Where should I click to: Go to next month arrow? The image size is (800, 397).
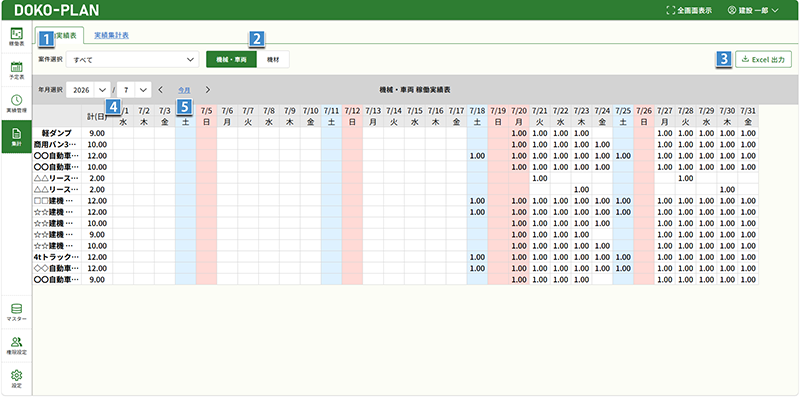[207, 90]
